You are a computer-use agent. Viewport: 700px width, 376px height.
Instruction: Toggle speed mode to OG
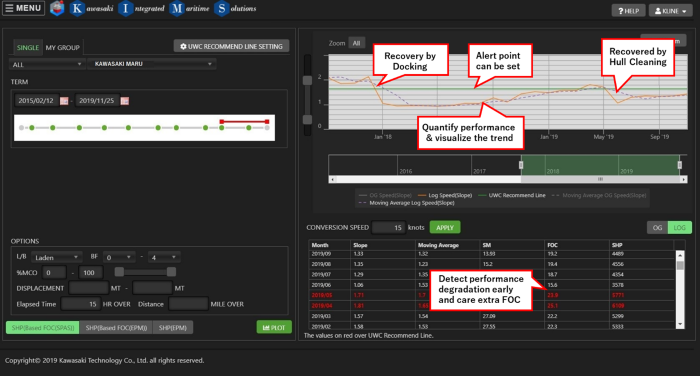point(657,227)
